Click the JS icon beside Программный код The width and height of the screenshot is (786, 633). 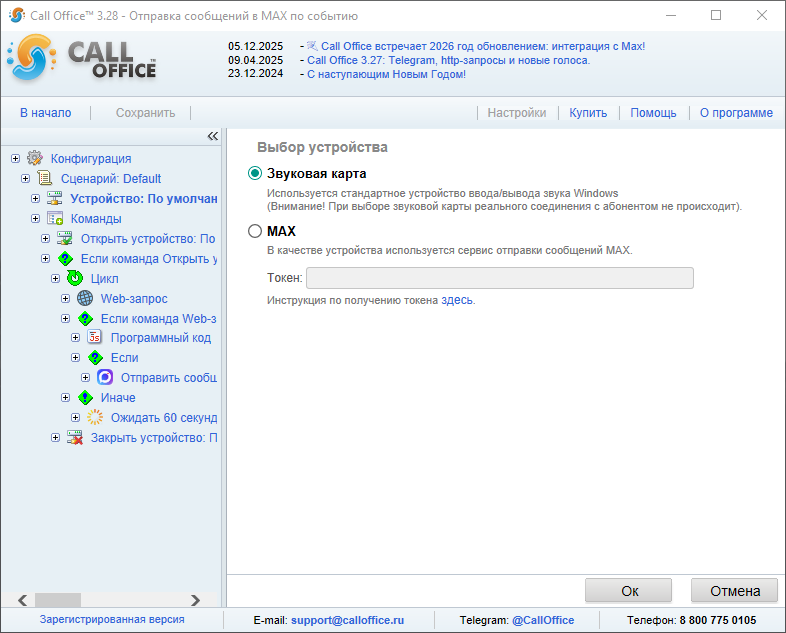95,338
